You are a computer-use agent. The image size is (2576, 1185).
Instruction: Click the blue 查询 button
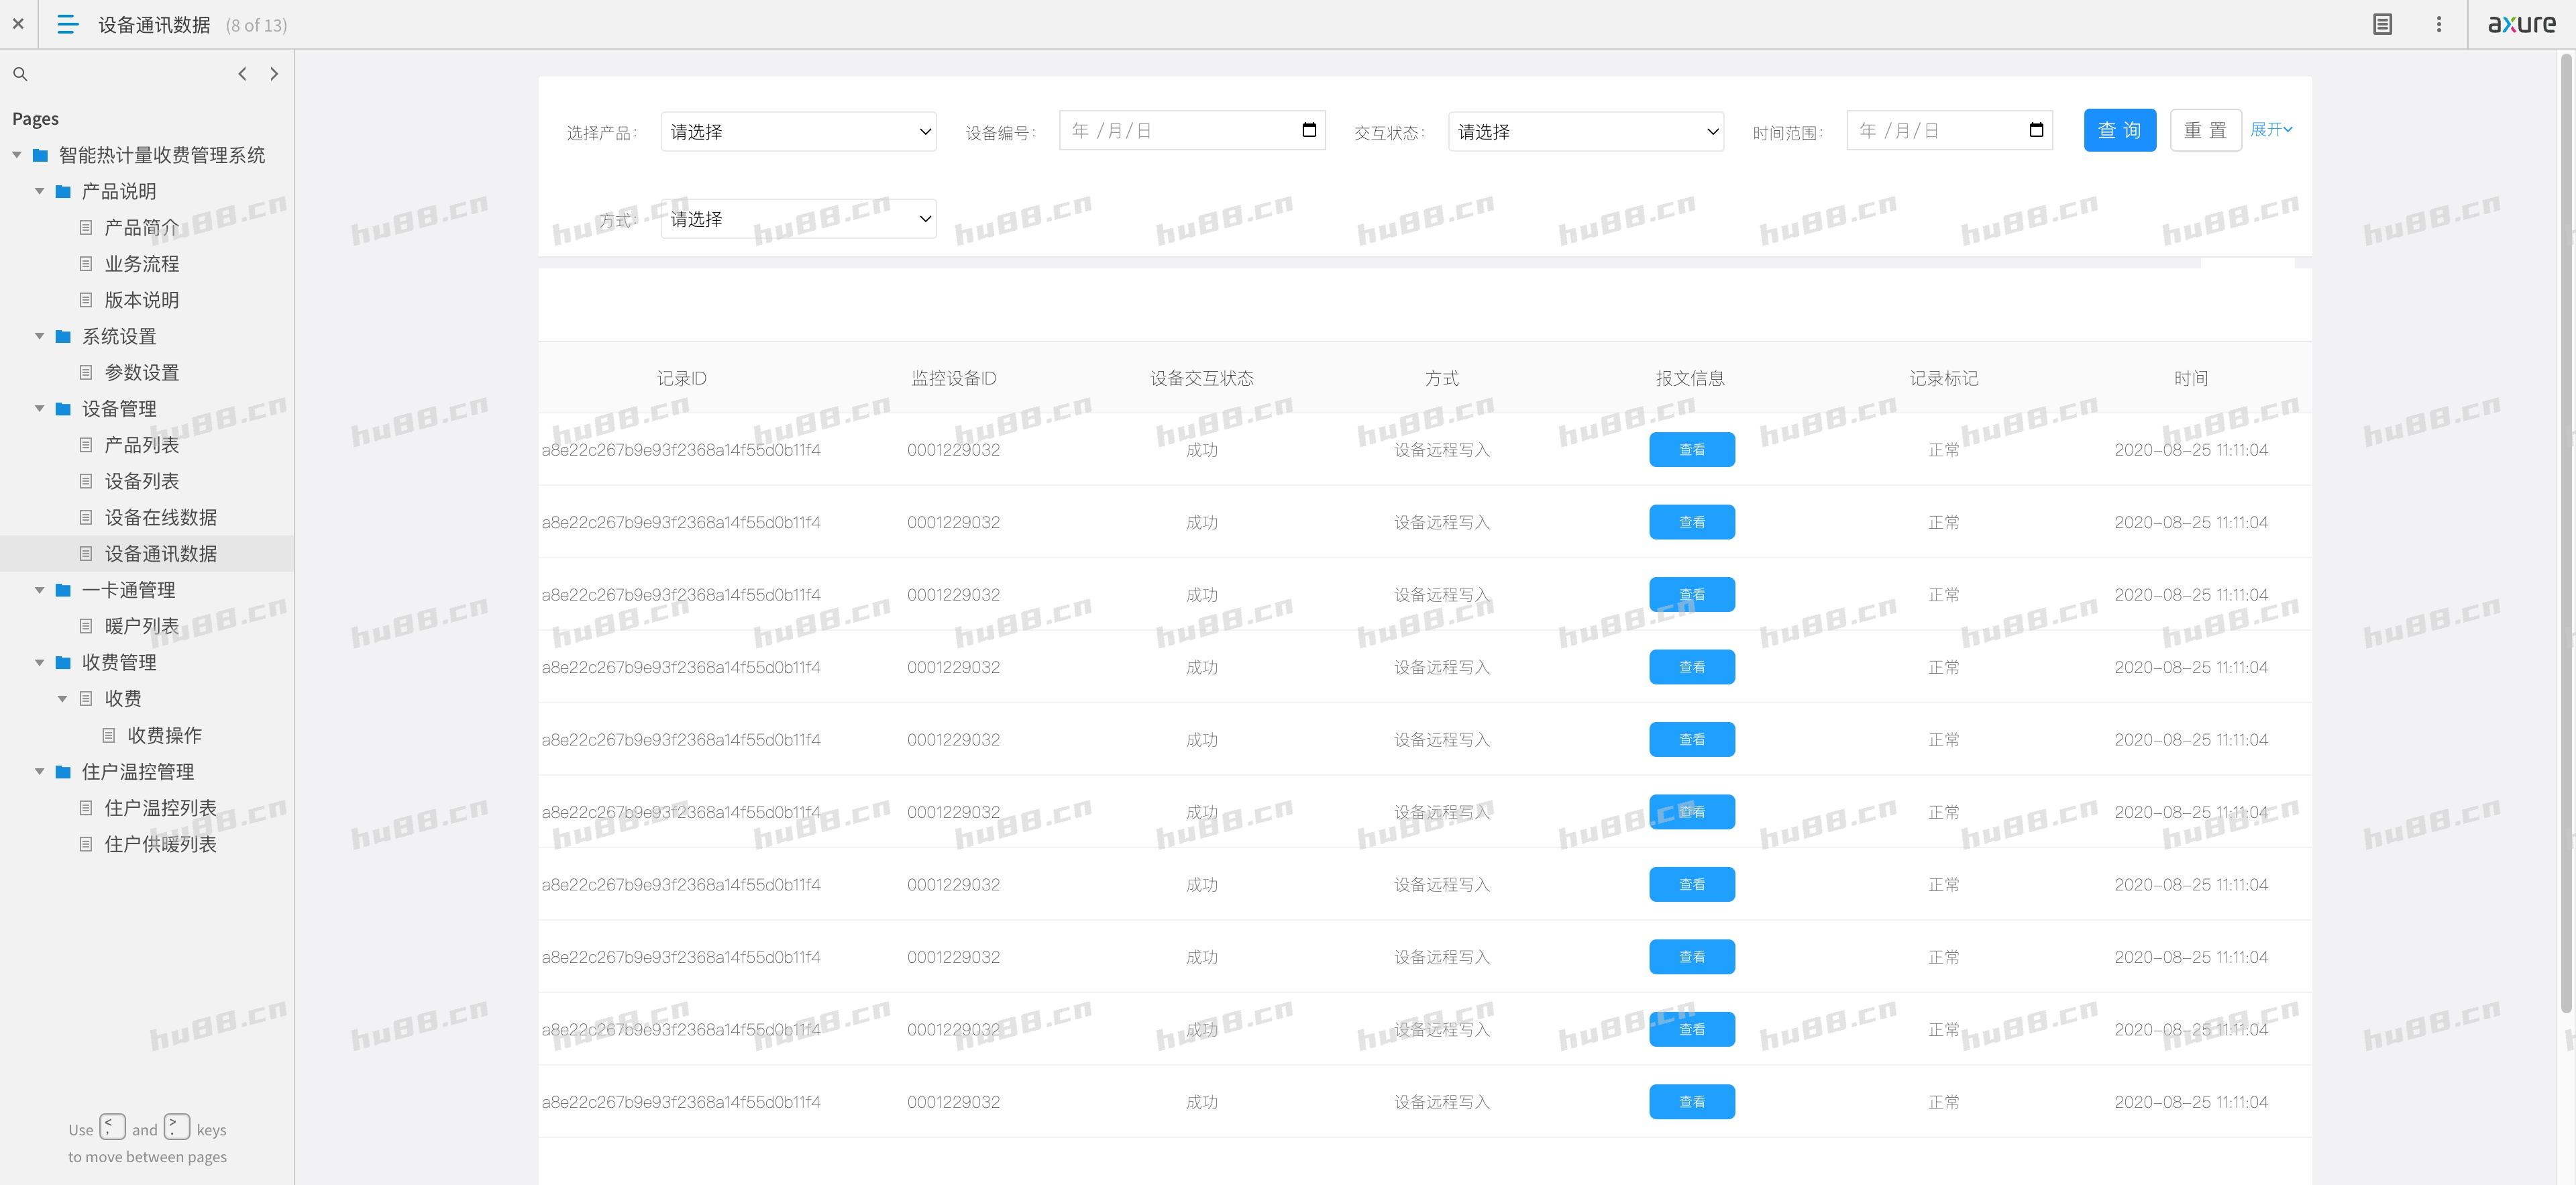[2119, 130]
